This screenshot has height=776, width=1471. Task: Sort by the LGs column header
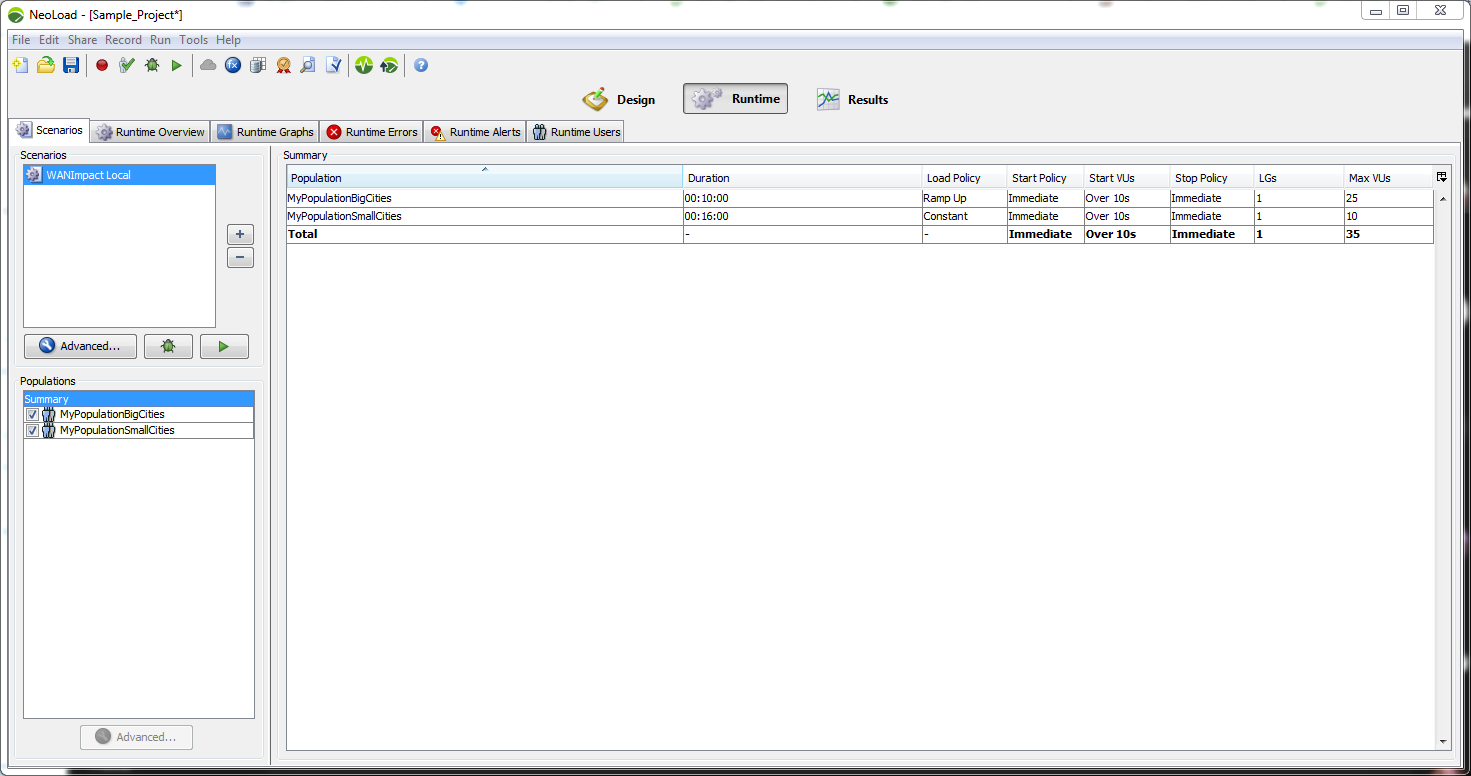[x=1299, y=178]
